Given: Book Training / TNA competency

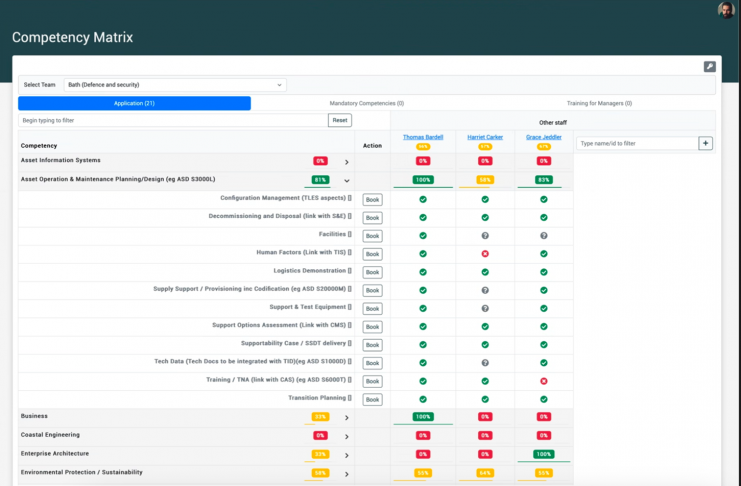Looking at the screenshot, I should 372,382.
